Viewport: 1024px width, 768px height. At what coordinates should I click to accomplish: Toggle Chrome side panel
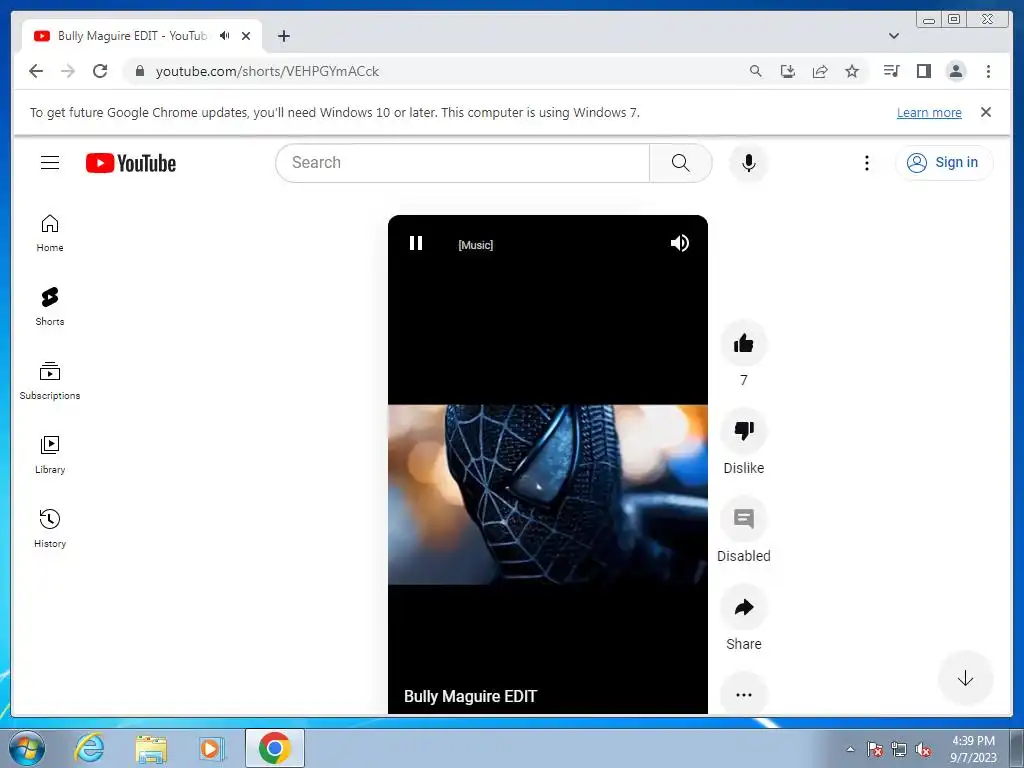click(x=923, y=71)
